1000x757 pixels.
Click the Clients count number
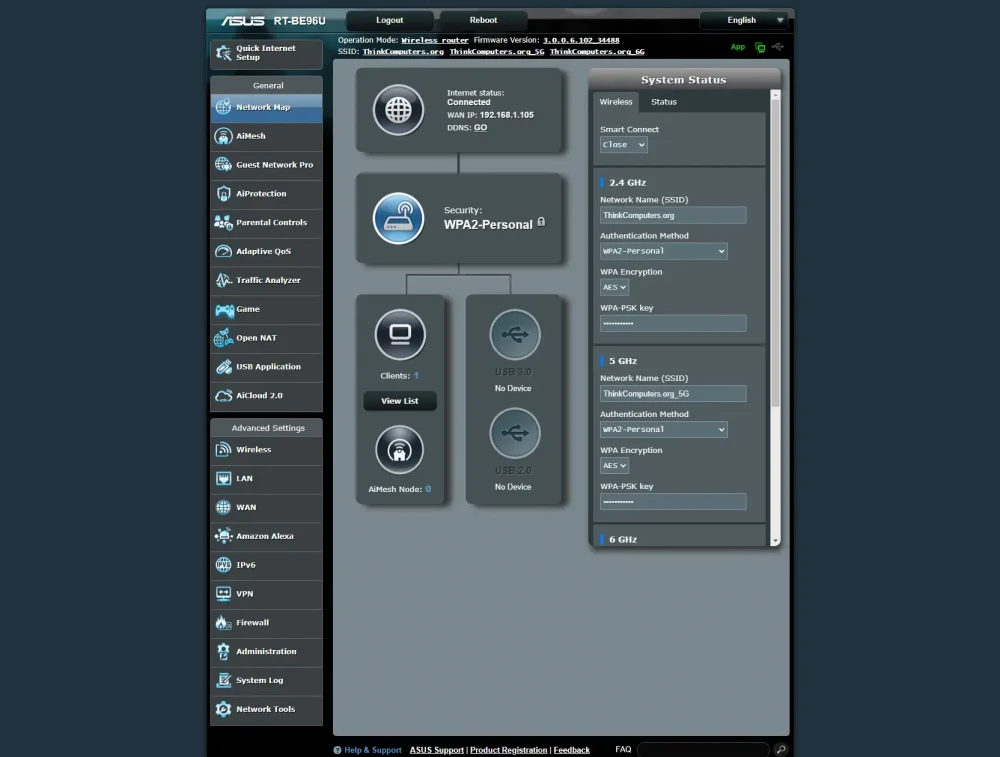(416, 376)
